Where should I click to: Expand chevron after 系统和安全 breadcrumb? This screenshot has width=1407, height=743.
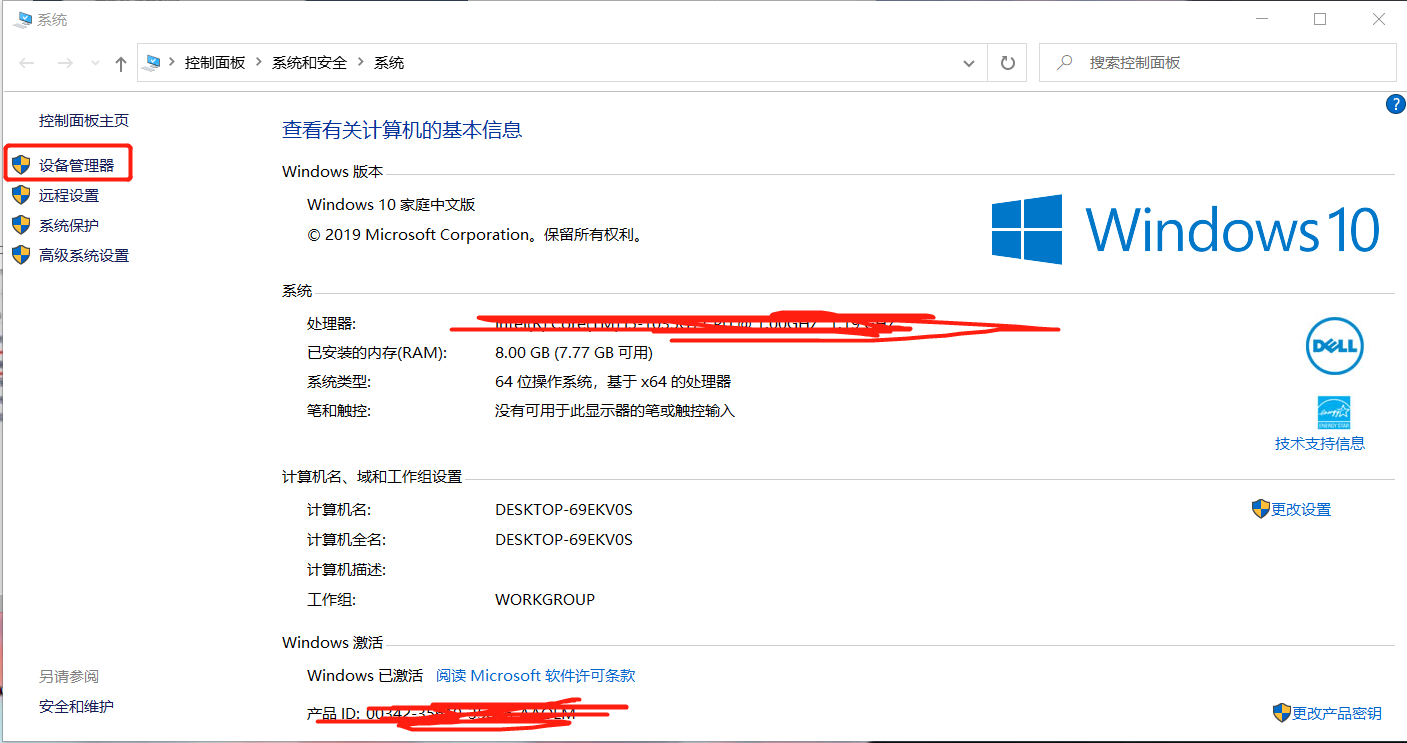tap(360, 62)
